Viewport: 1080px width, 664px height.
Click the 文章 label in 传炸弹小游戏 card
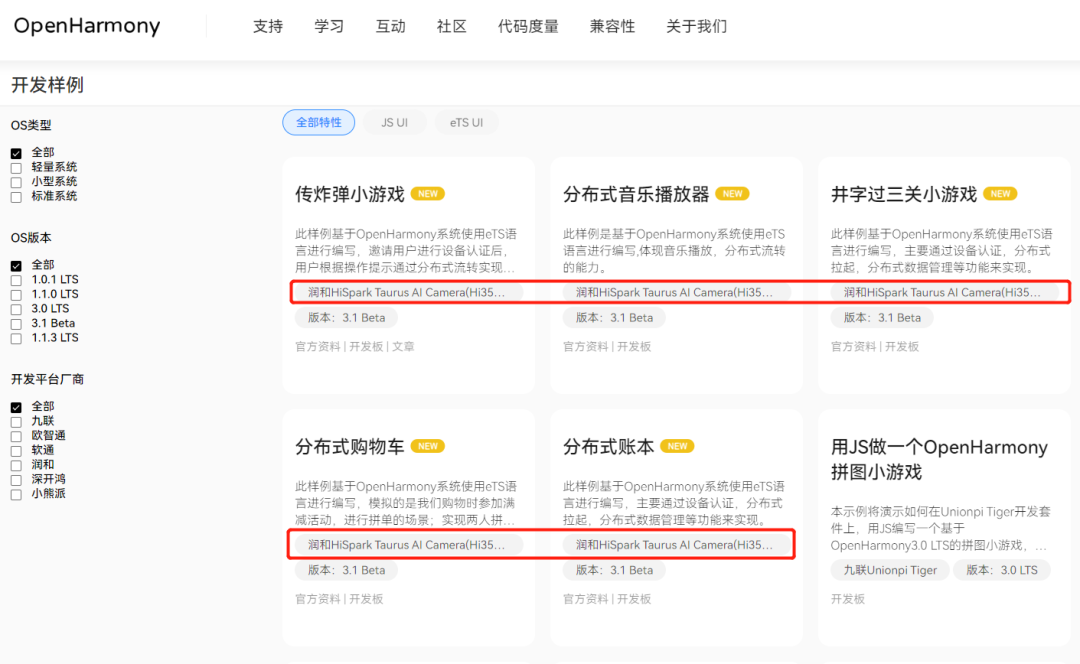pyautogui.click(x=404, y=346)
